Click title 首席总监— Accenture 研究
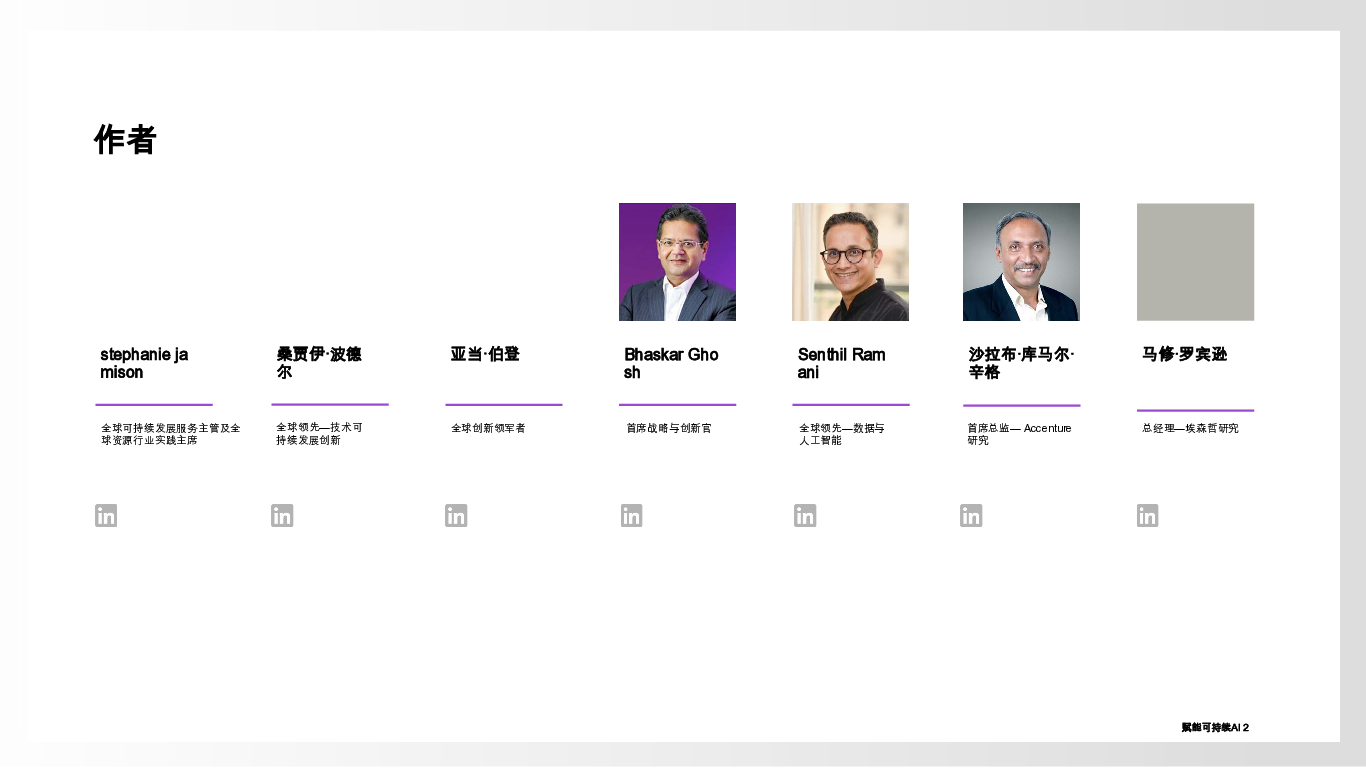The height and width of the screenshot is (768, 1366). [1019, 434]
